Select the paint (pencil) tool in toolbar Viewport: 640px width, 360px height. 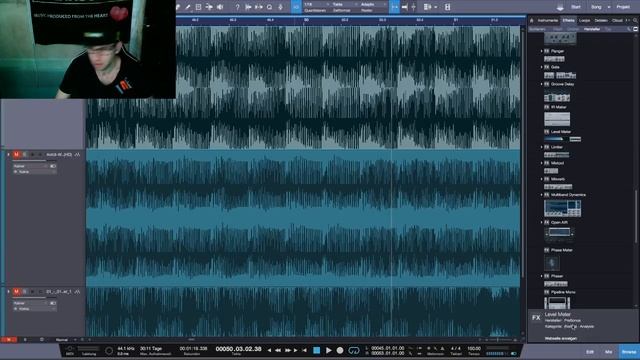click(188, 7)
